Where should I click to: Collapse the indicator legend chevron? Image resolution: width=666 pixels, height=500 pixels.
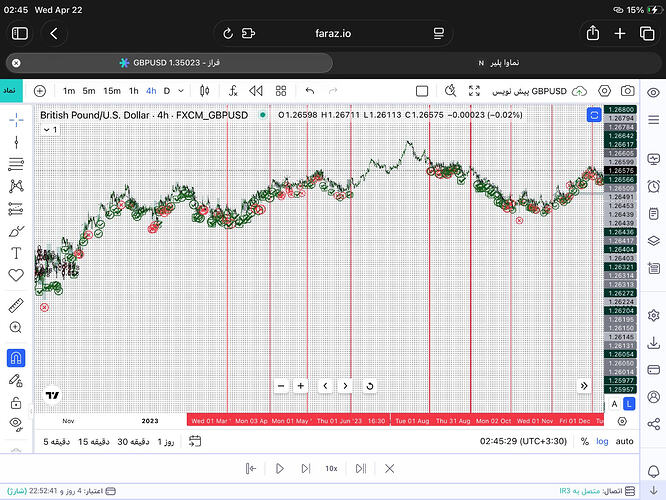coord(47,130)
